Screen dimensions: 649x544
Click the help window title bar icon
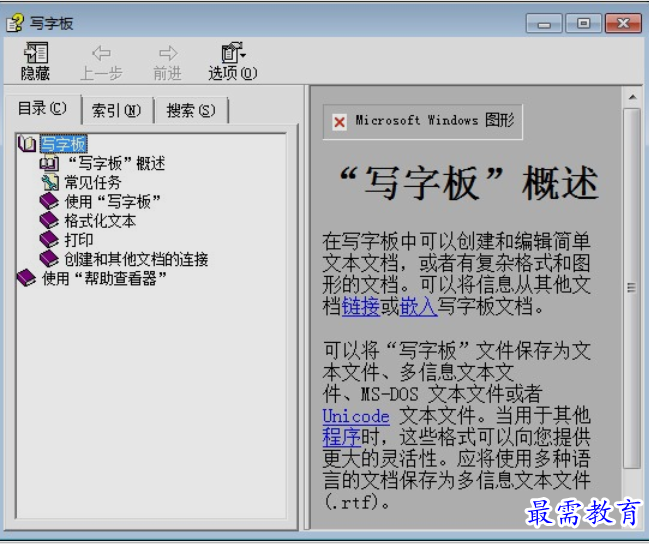coord(15,22)
